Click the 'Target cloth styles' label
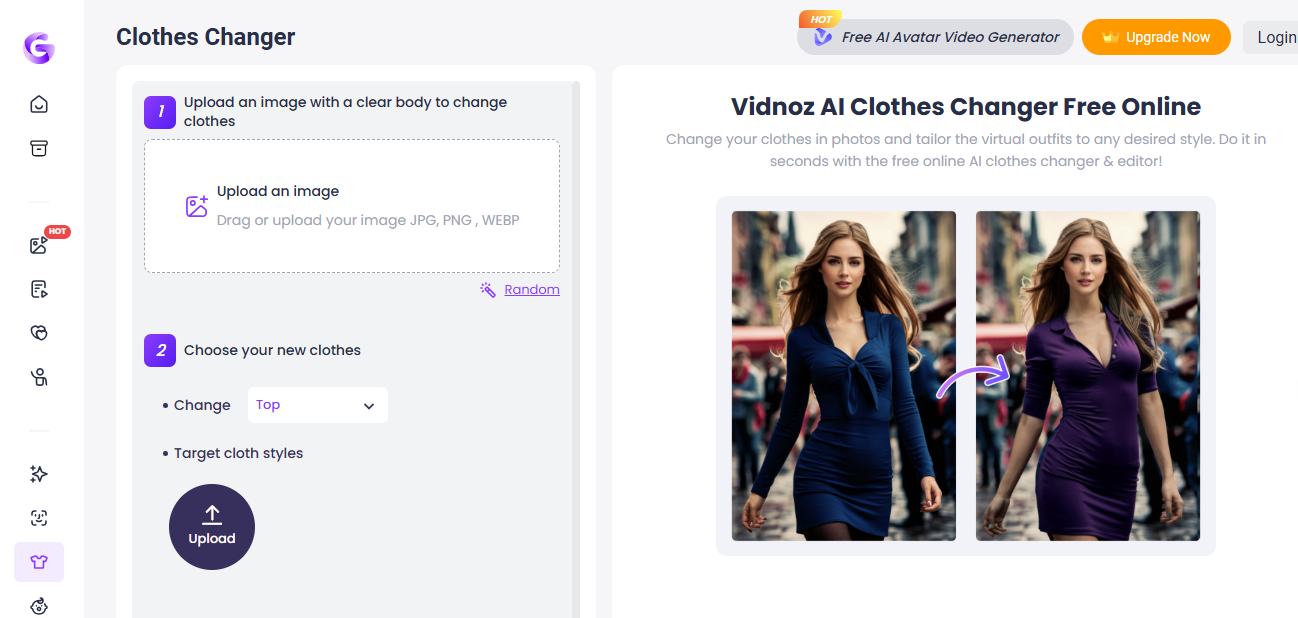Screen dimensions: 1298x618 tap(238, 453)
